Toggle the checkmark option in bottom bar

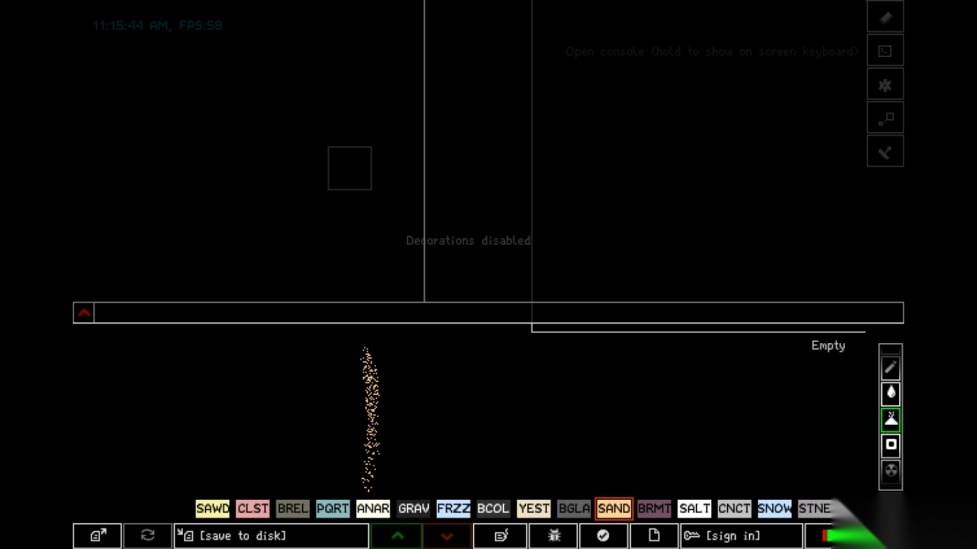(603, 536)
